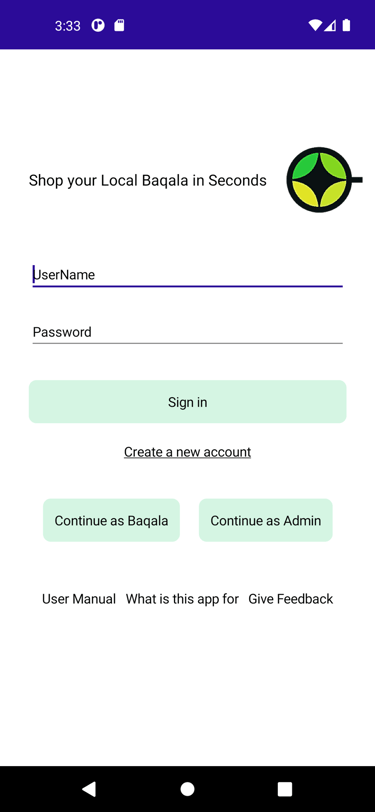The height and width of the screenshot is (812, 375).
Task: Tap the Sign in button
Action: point(188,402)
